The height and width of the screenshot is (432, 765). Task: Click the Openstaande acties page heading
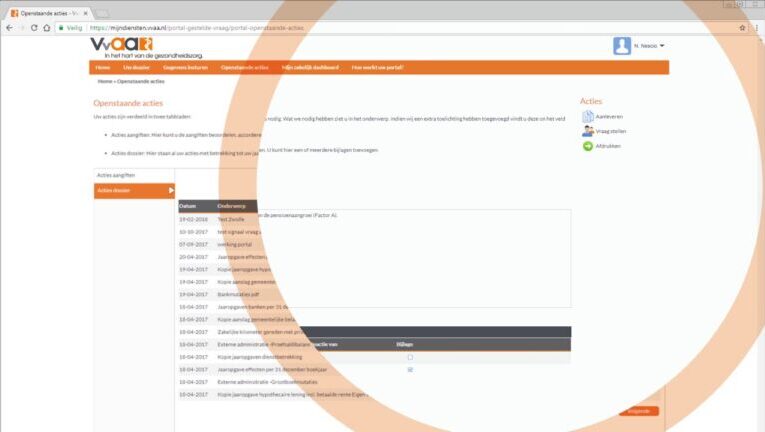click(128, 103)
